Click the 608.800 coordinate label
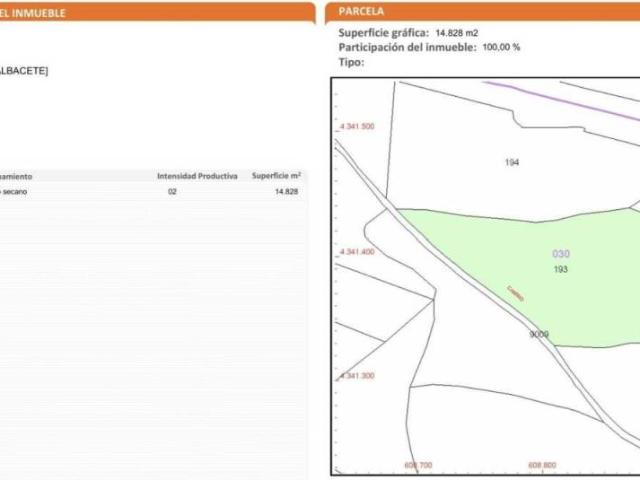The height and width of the screenshot is (480, 640). [542, 465]
